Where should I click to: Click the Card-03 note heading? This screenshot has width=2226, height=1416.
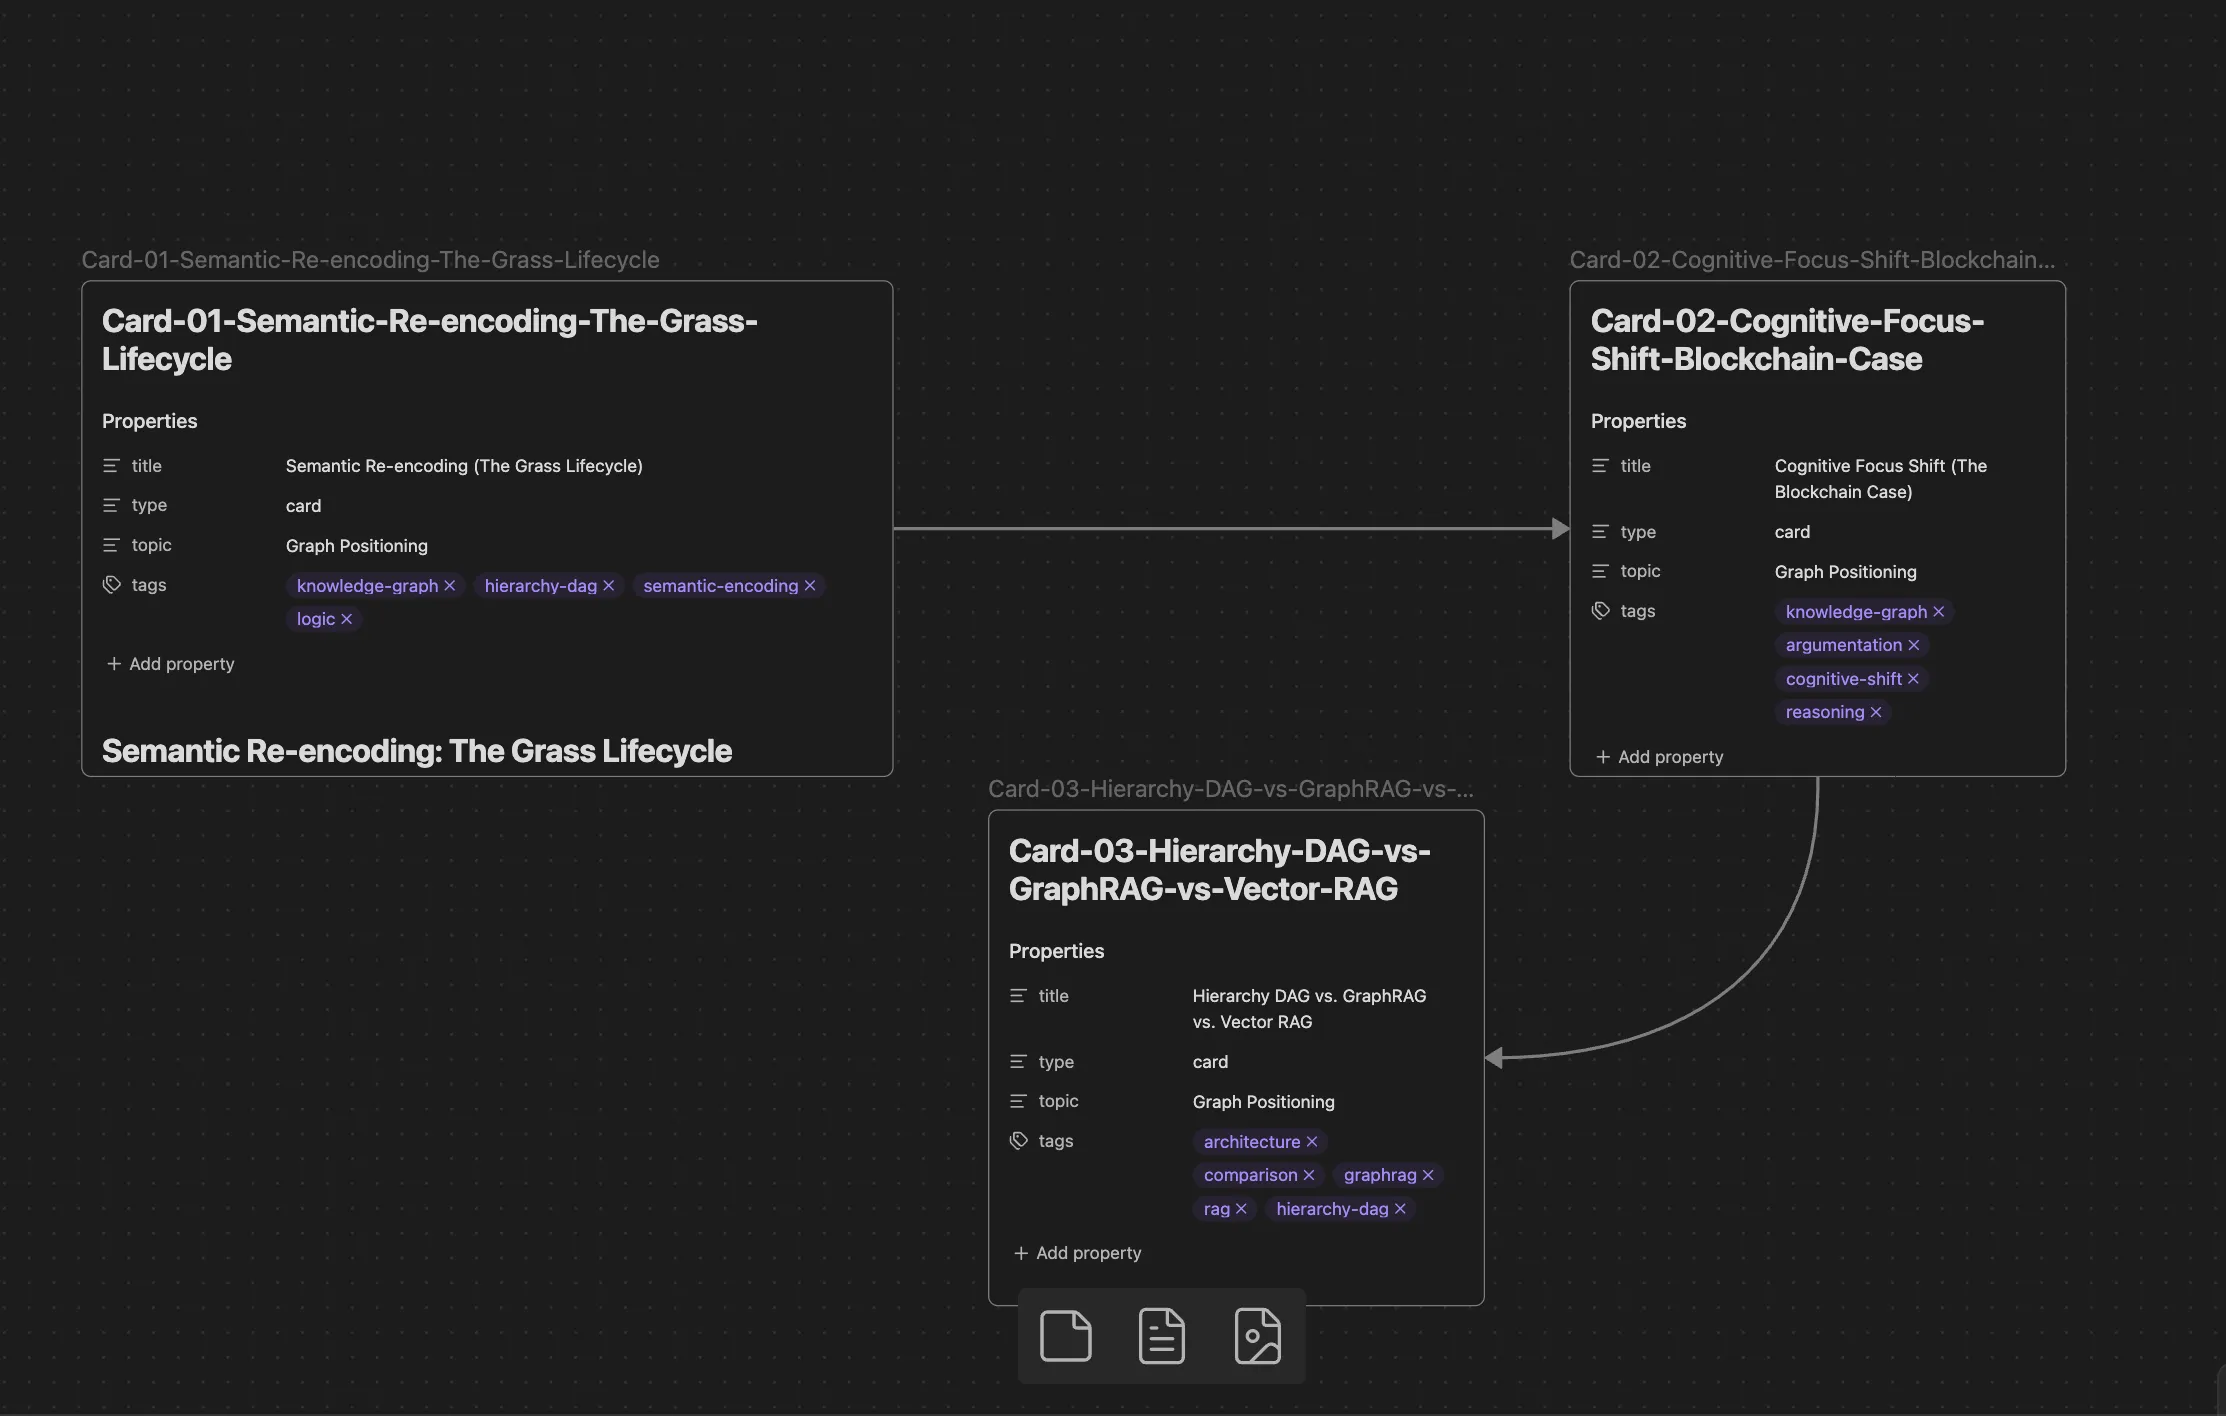point(1219,870)
